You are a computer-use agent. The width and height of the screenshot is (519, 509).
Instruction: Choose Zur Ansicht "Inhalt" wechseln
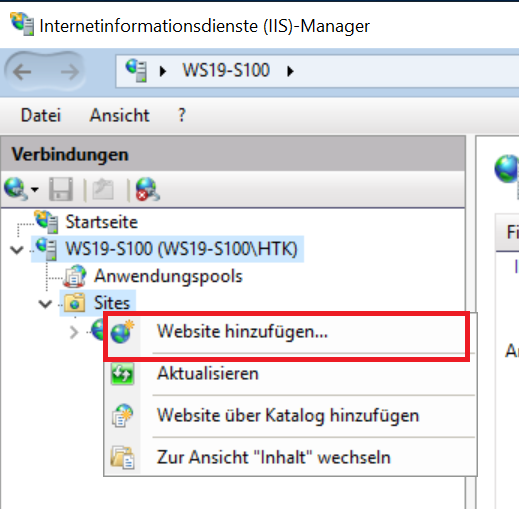(290, 457)
